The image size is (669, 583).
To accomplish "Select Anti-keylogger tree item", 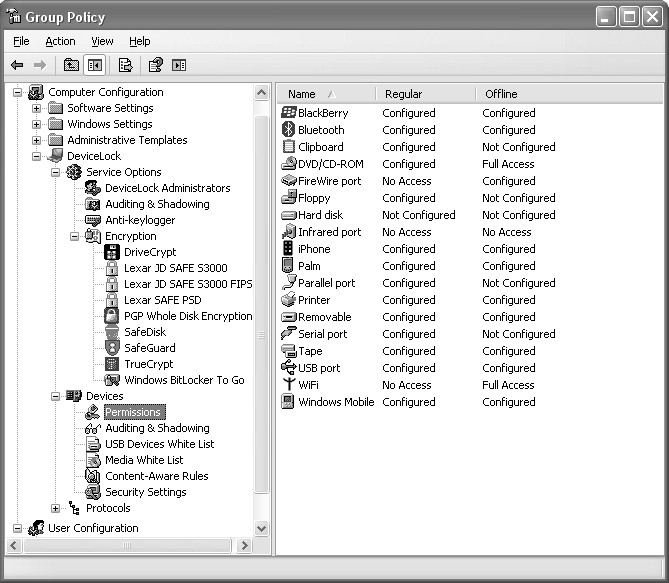I will [x=140, y=220].
